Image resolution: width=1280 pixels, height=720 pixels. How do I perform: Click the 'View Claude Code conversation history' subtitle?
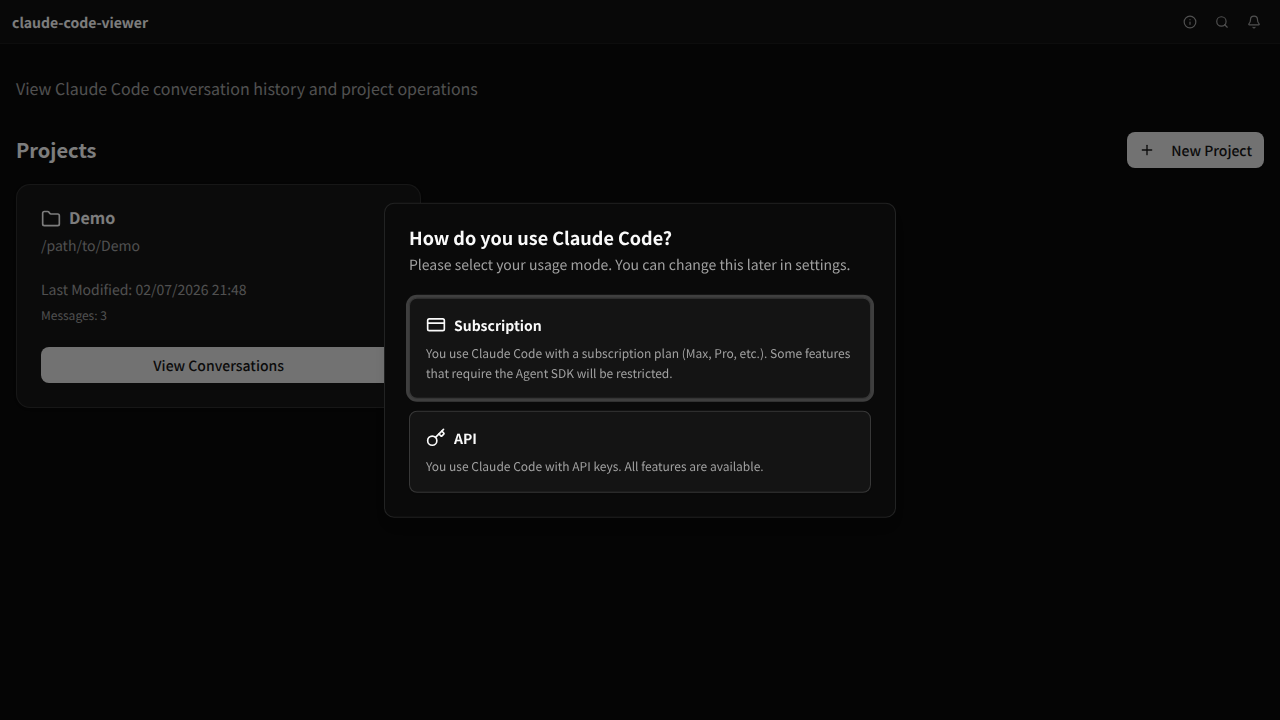click(247, 89)
